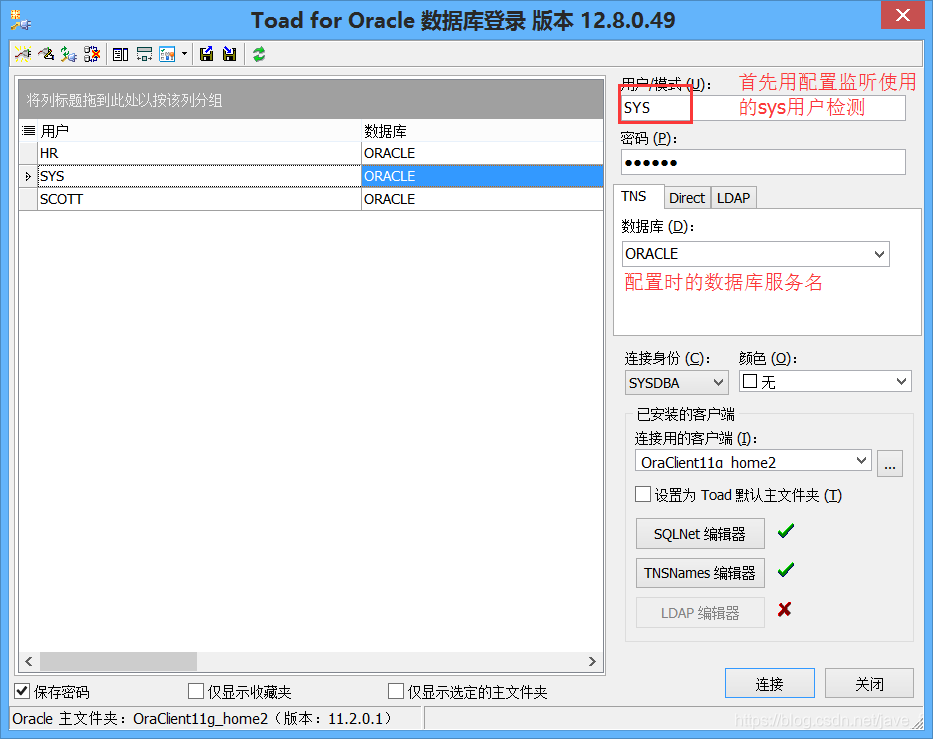Click the delete connection red X icon
Image resolution: width=933 pixels, height=739 pixels.
tap(92, 54)
